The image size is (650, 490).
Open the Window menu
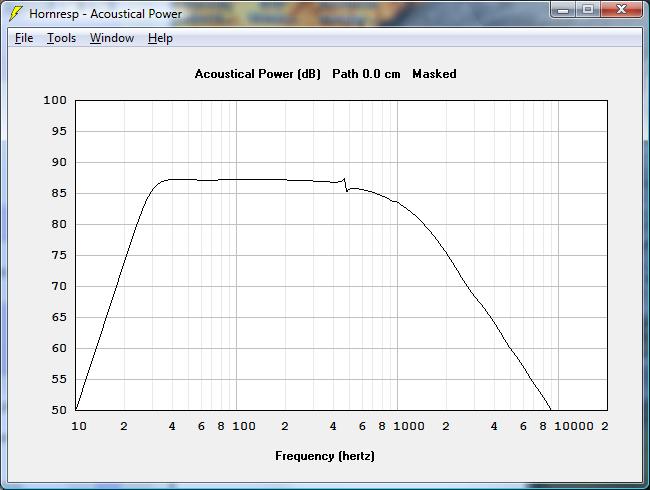(x=112, y=38)
